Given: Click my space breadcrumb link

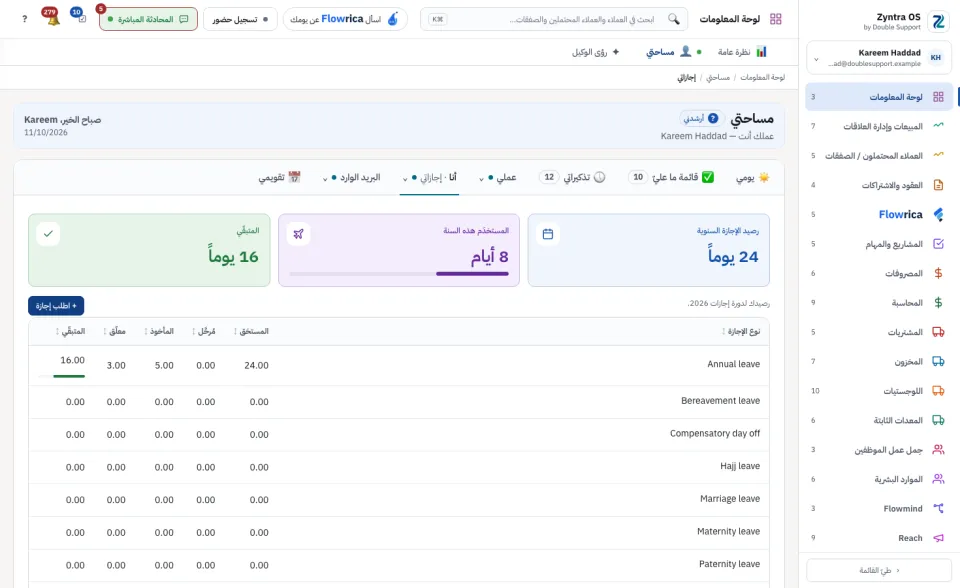Looking at the screenshot, I should click(718, 77).
